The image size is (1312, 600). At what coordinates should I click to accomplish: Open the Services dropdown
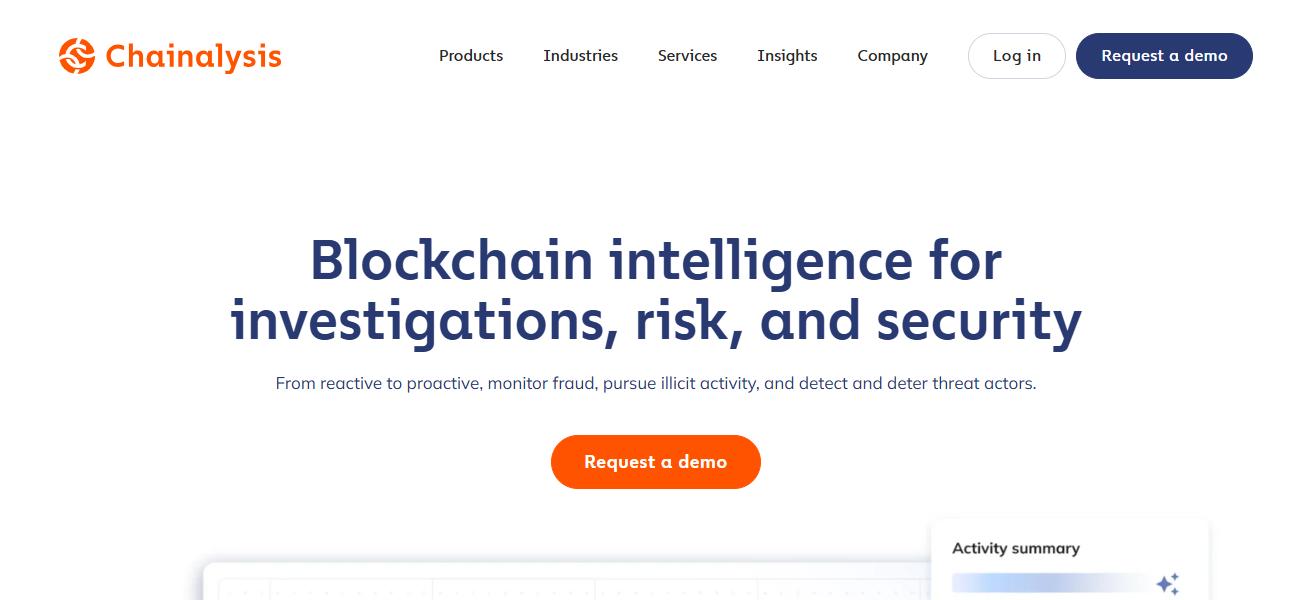pyautogui.click(x=687, y=56)
